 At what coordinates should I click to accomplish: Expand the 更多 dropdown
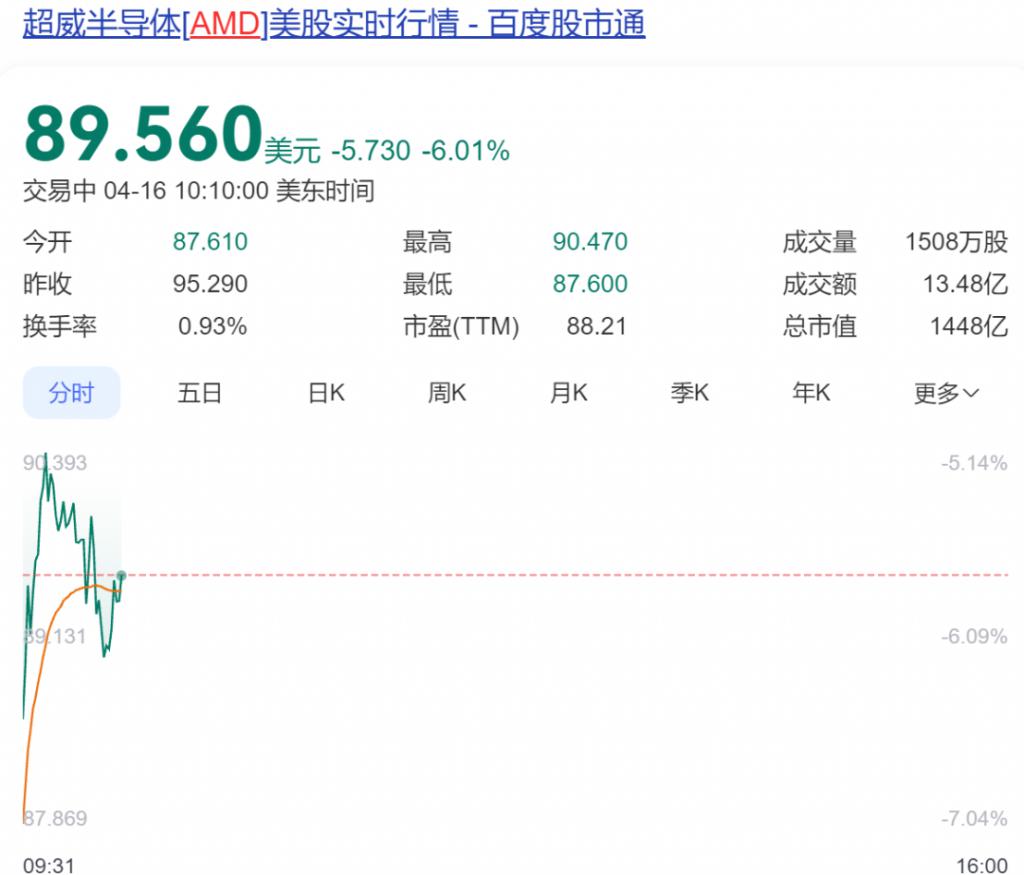[946, 393]
